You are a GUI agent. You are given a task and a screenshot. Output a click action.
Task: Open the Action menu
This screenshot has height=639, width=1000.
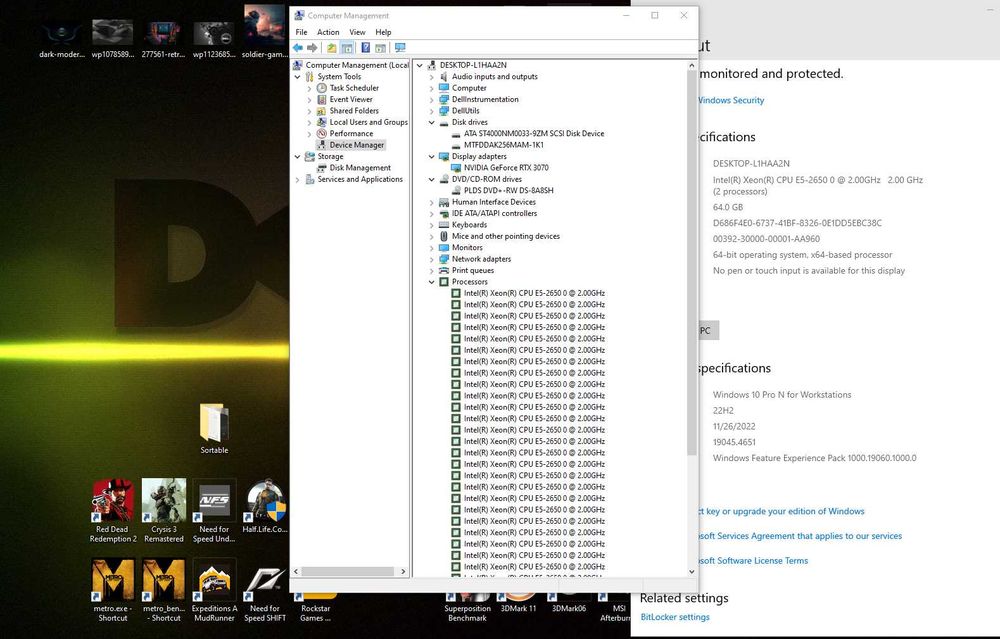(328, 32)
